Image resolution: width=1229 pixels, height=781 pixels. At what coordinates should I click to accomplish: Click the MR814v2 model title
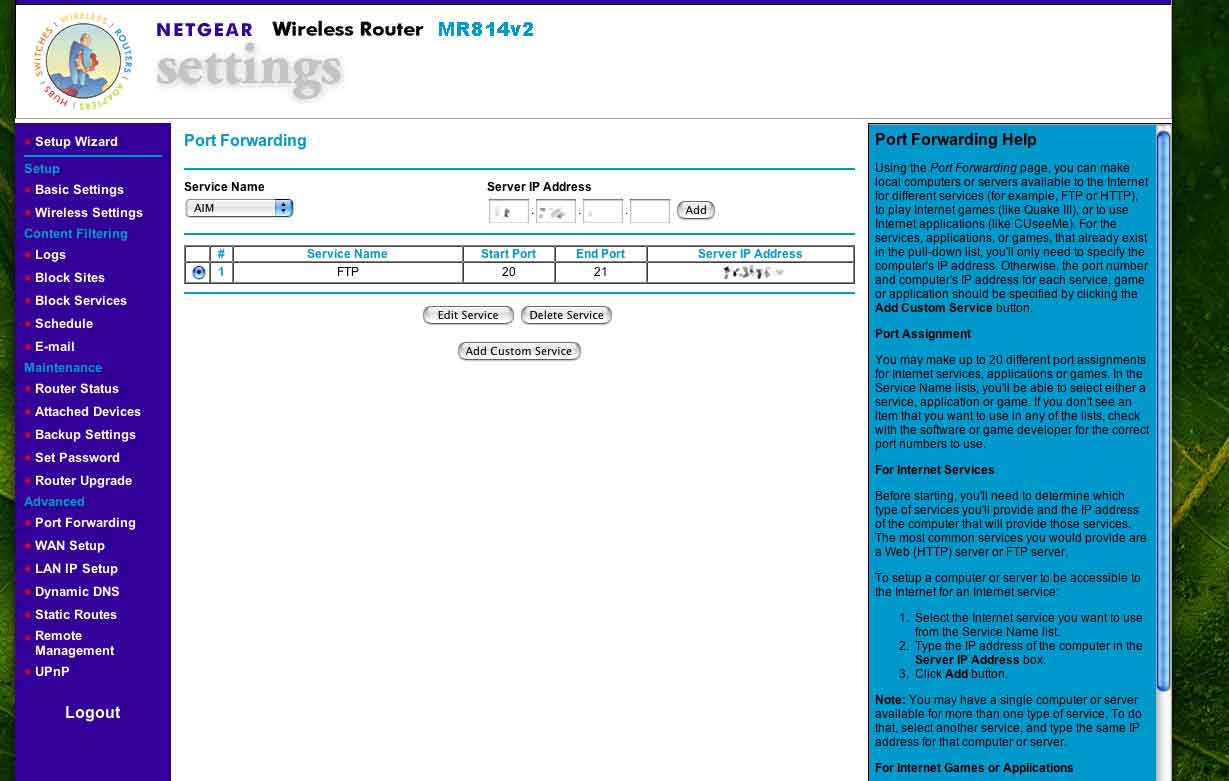486,29
